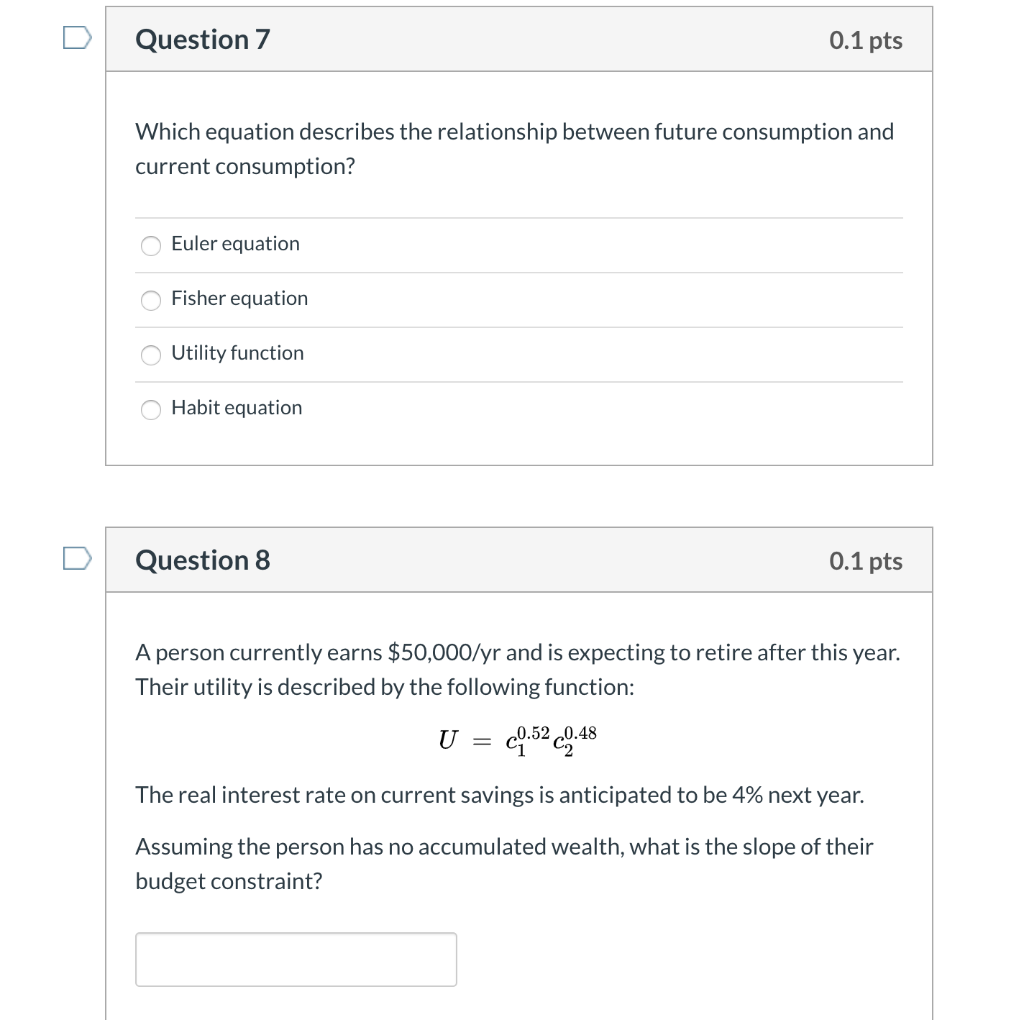Click the Utility function answer label
1024x1020 pixels.
pyautogui.click(x=238, y=352)
